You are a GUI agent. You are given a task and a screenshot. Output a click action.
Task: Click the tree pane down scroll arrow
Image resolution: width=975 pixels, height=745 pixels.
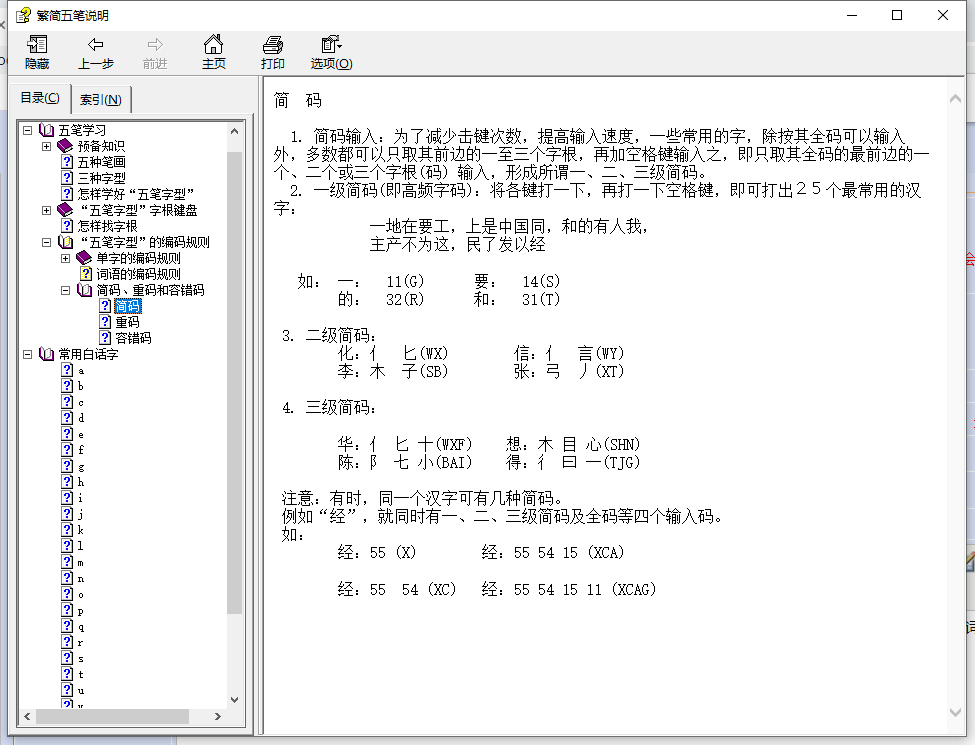[x=234, y=700]
